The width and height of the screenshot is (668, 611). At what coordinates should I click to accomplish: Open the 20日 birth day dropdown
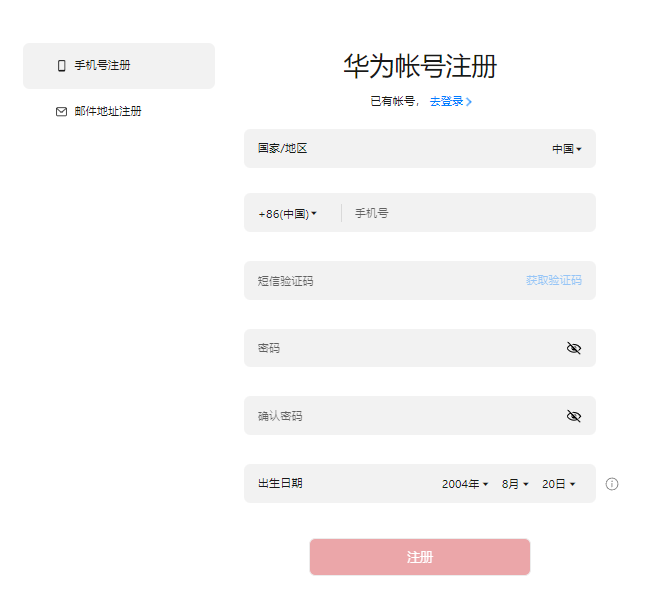pos(559,484)
